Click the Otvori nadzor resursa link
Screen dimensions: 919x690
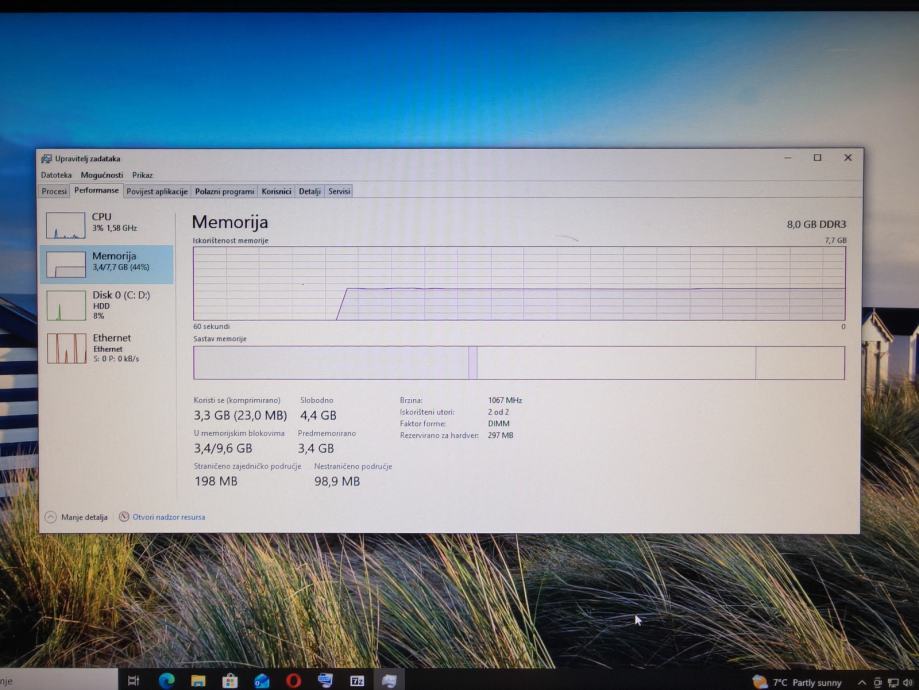pyautogui.click(x=169, y=517)
